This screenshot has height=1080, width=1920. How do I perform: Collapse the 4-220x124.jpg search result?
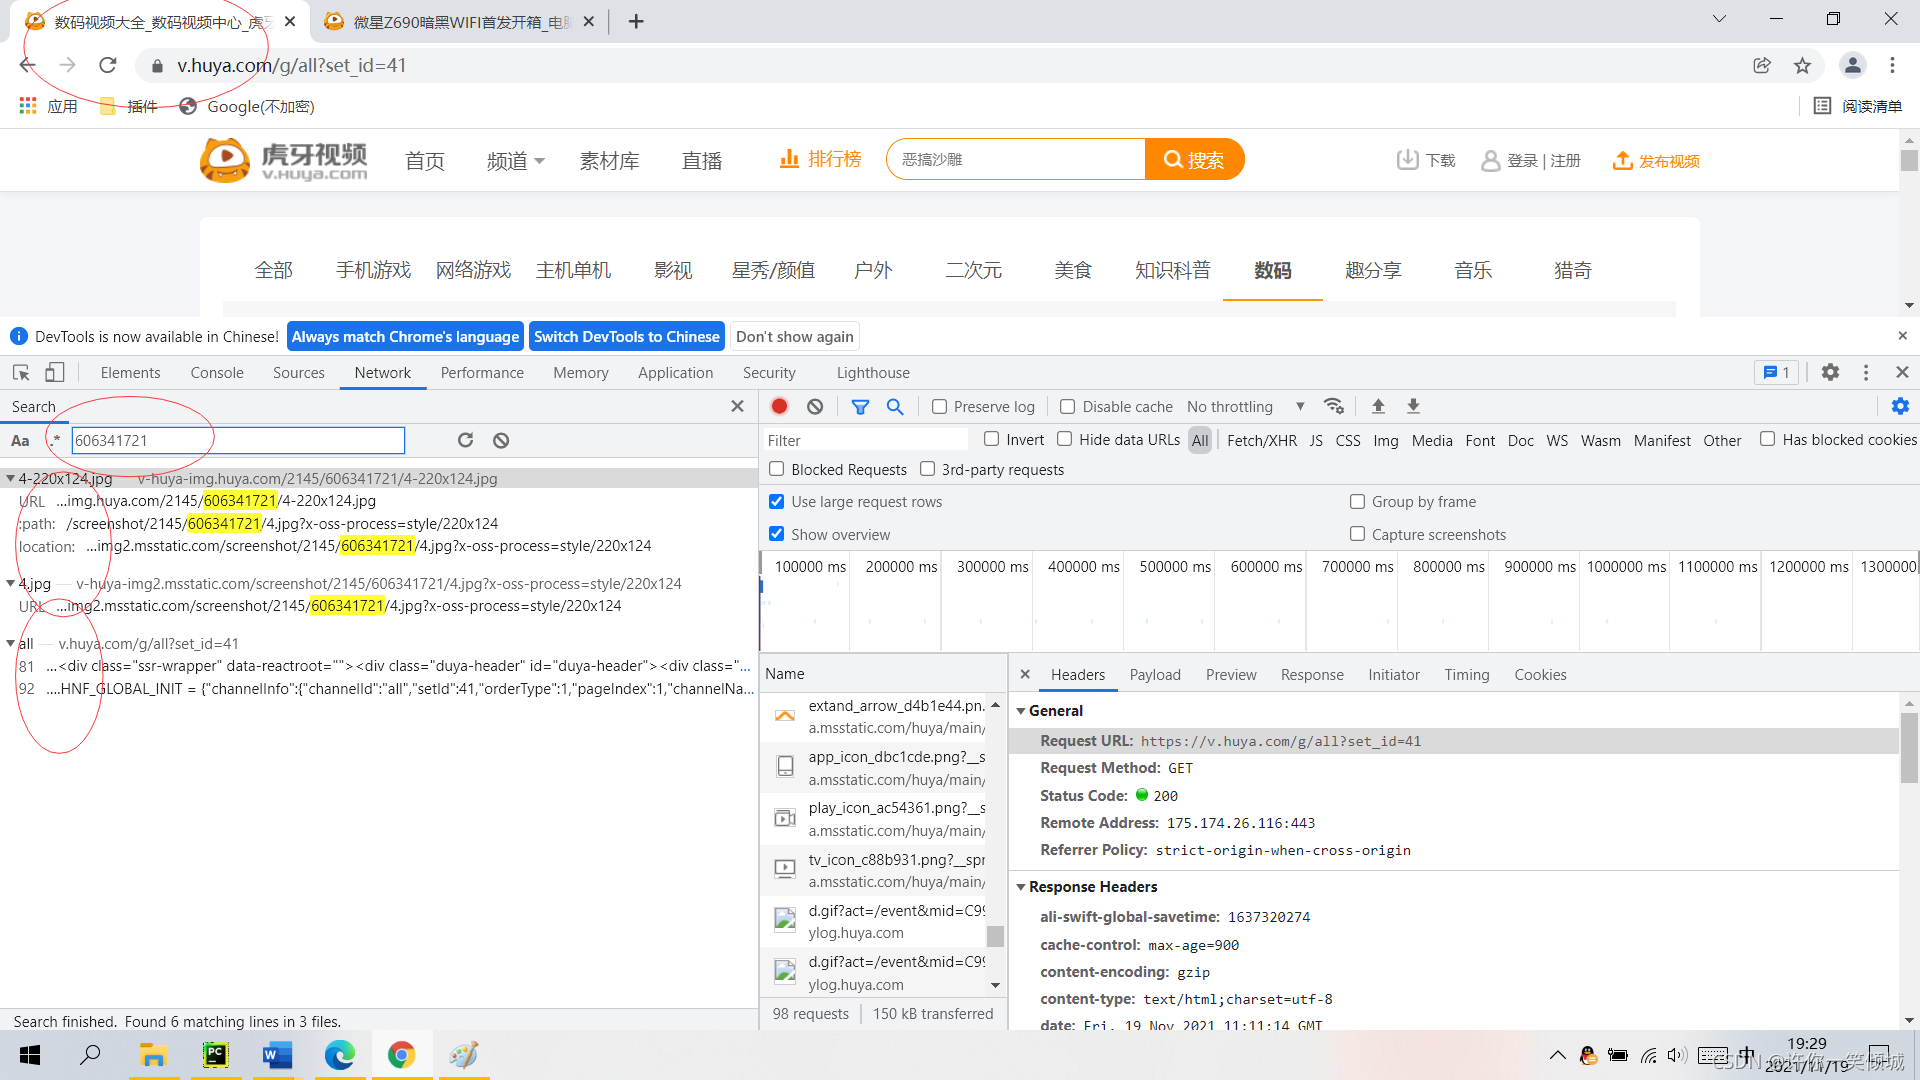pyautogui.click(x=10, y=479)
